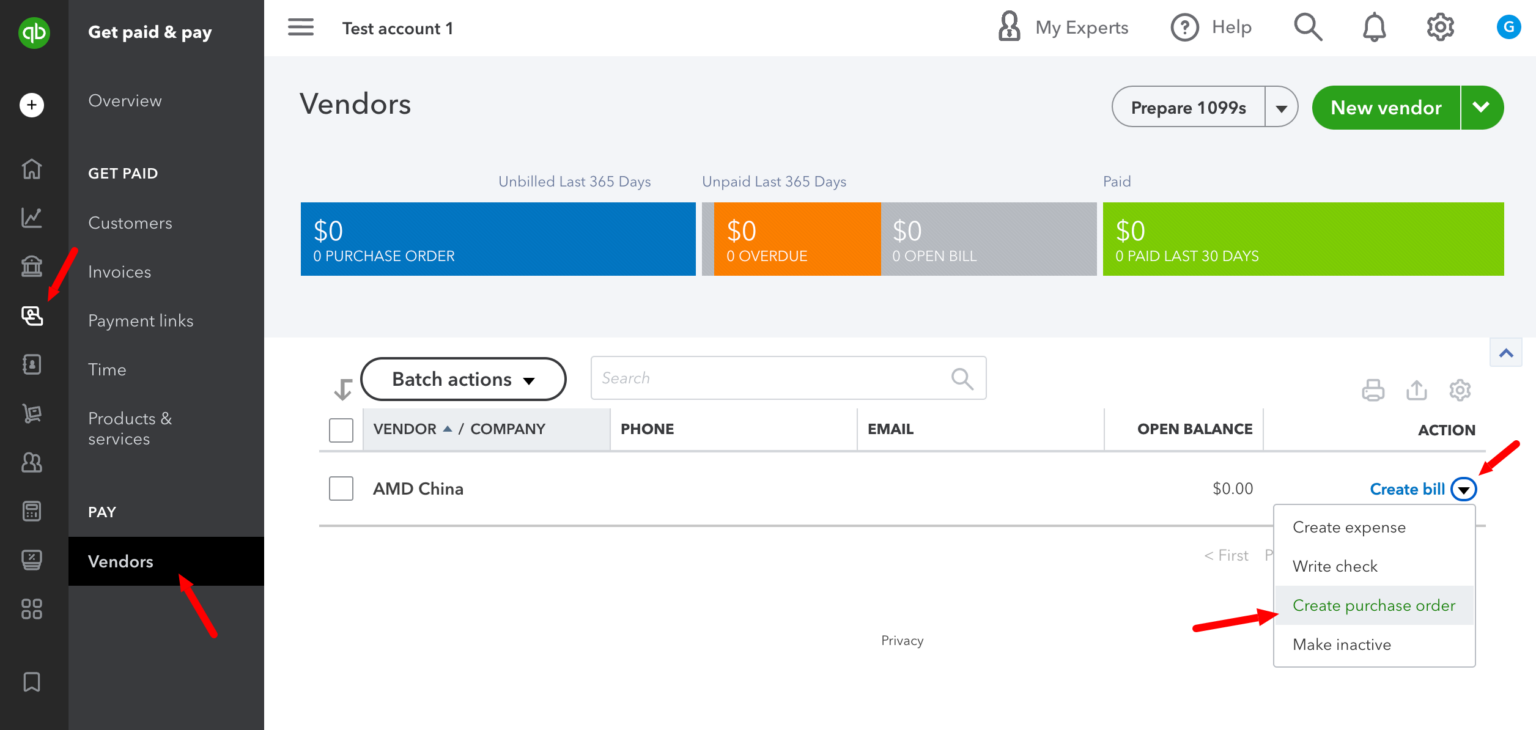Open the dropdown arrow beside Prepare 1099s

point(1282,107)
